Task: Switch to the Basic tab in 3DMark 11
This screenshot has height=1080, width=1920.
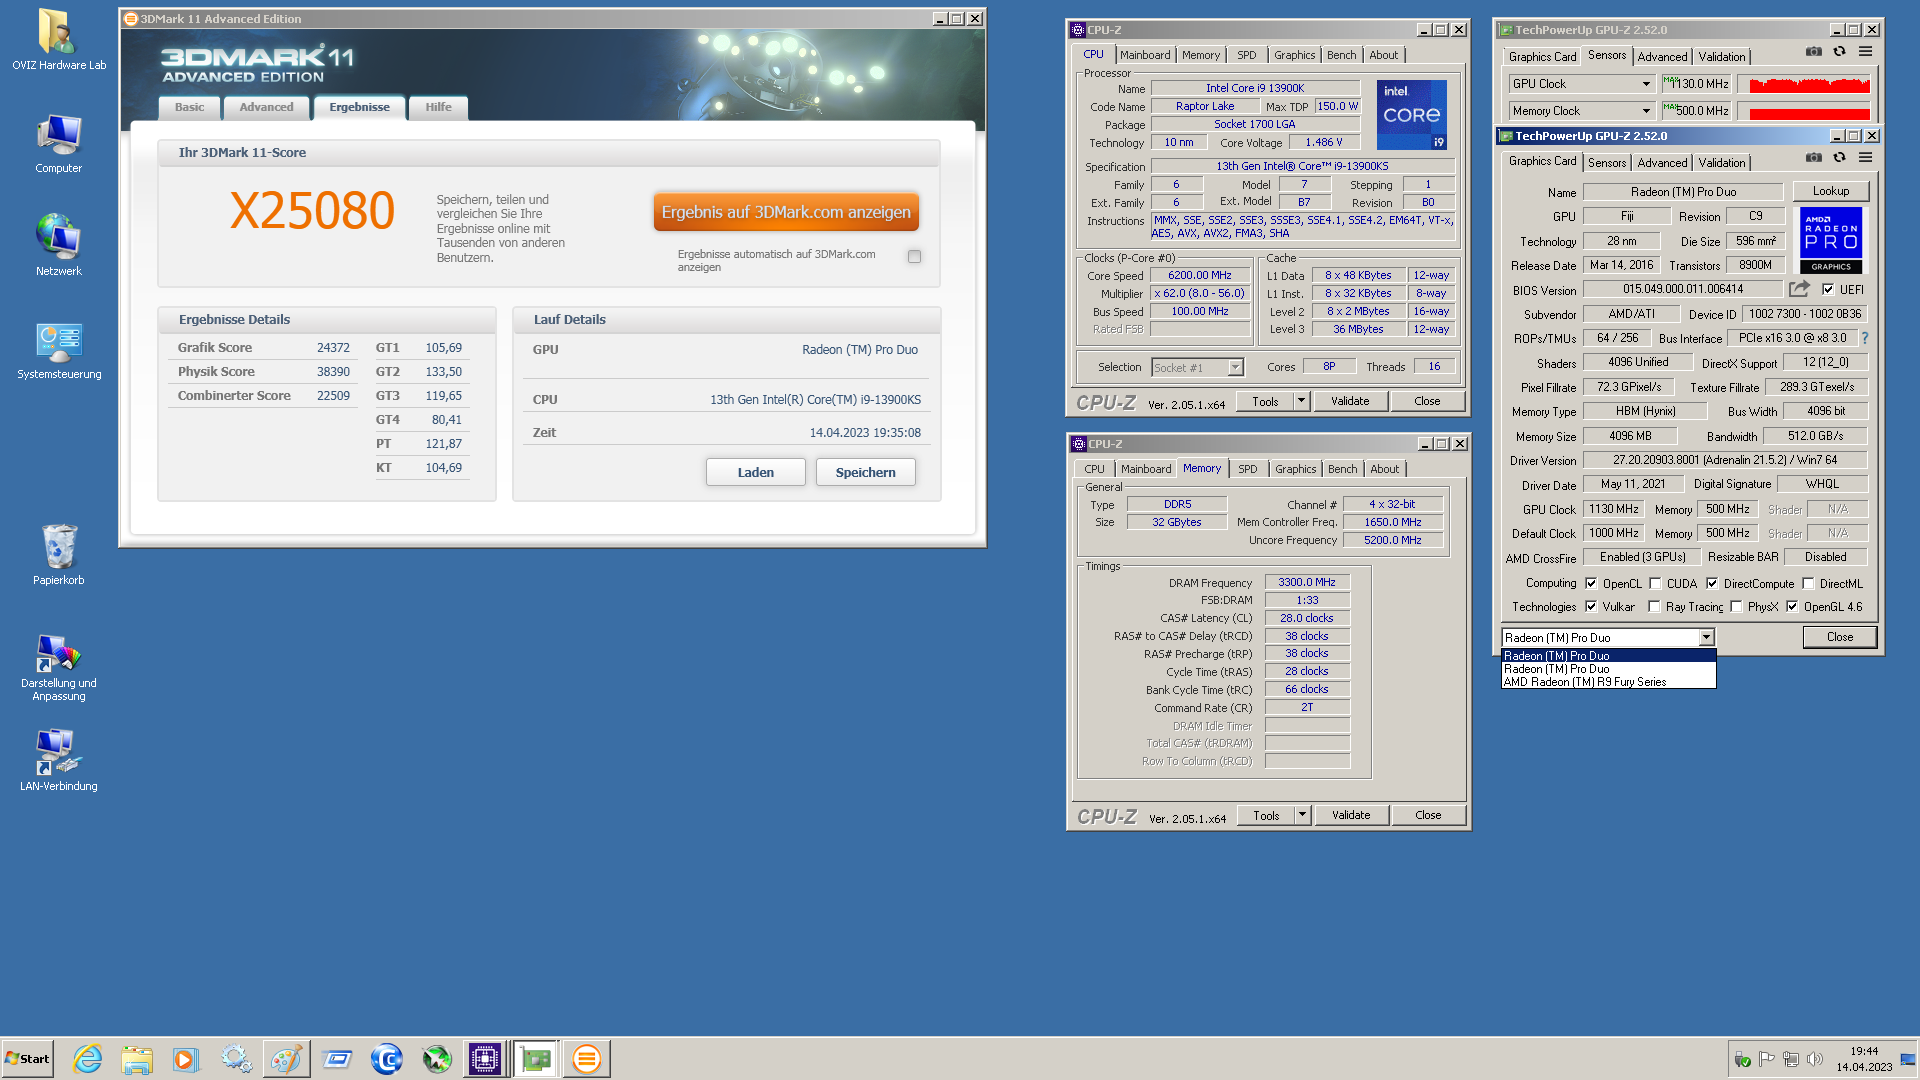Action: pyautogui.click(x=189, y=108)
